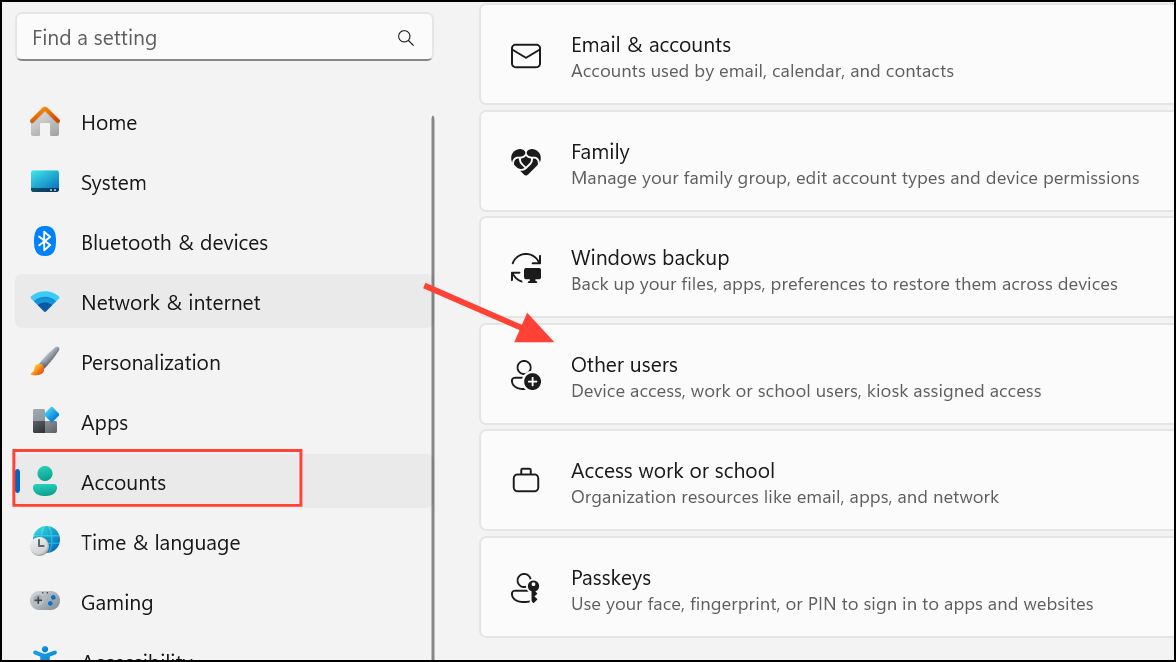Click 'Manage your family group' description
1176x662 pixels.
point(855,178)
